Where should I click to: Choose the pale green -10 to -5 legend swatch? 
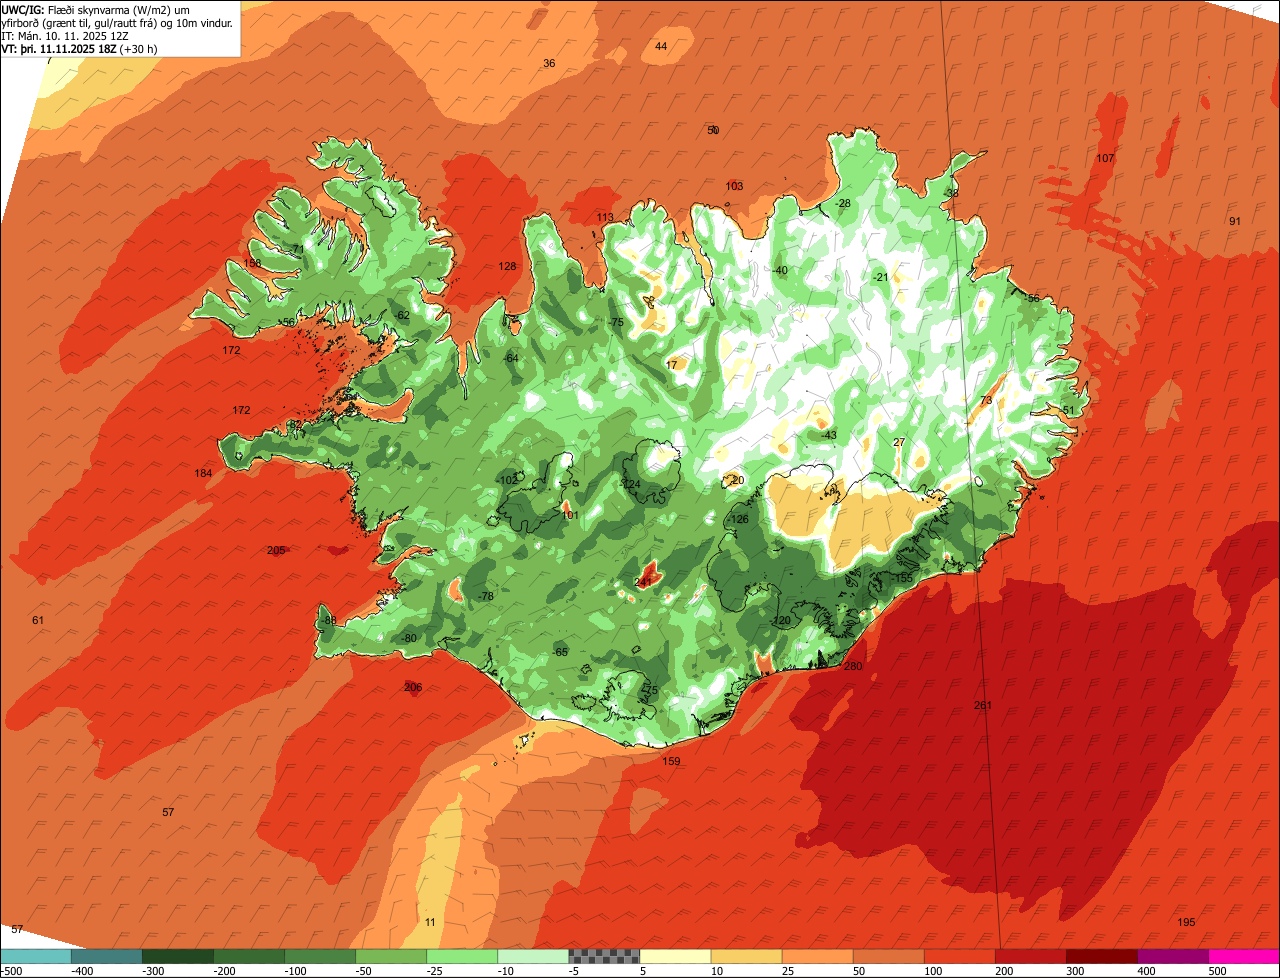point(532,956)
